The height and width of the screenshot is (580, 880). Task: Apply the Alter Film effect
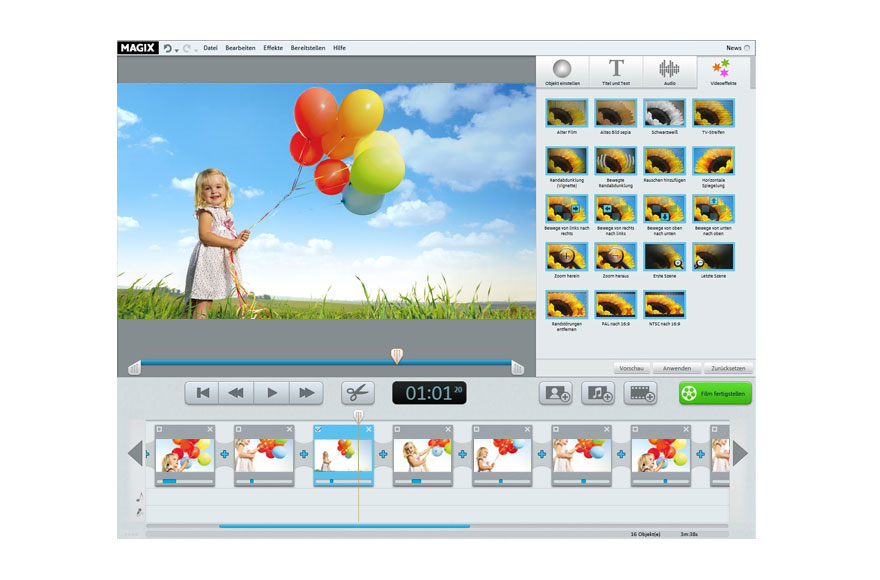[566, 113]
